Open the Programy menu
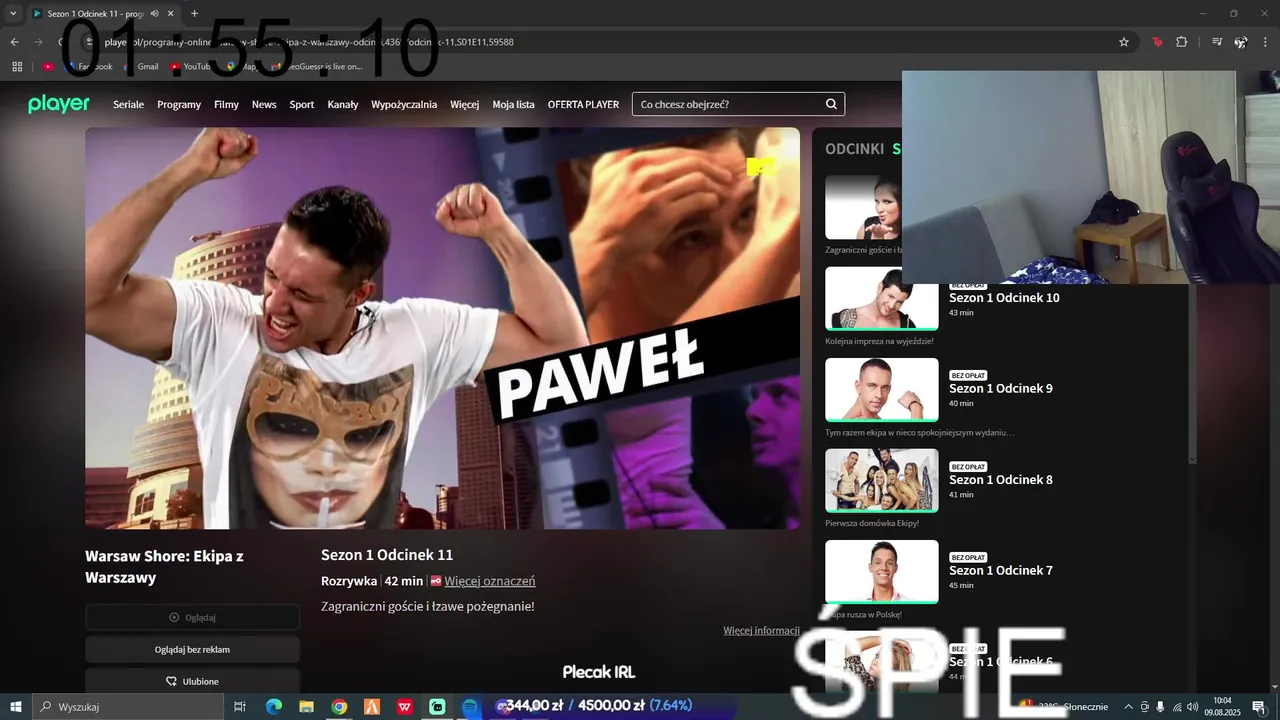 179,104
